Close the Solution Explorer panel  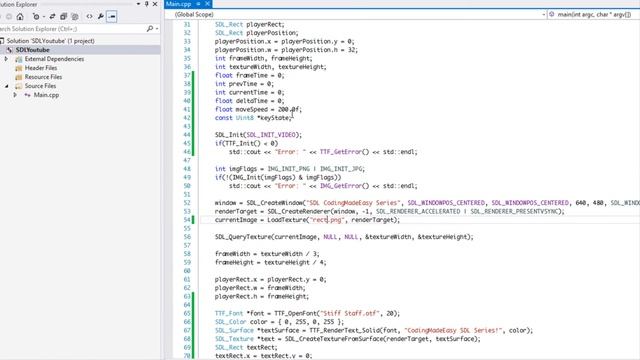155,4
